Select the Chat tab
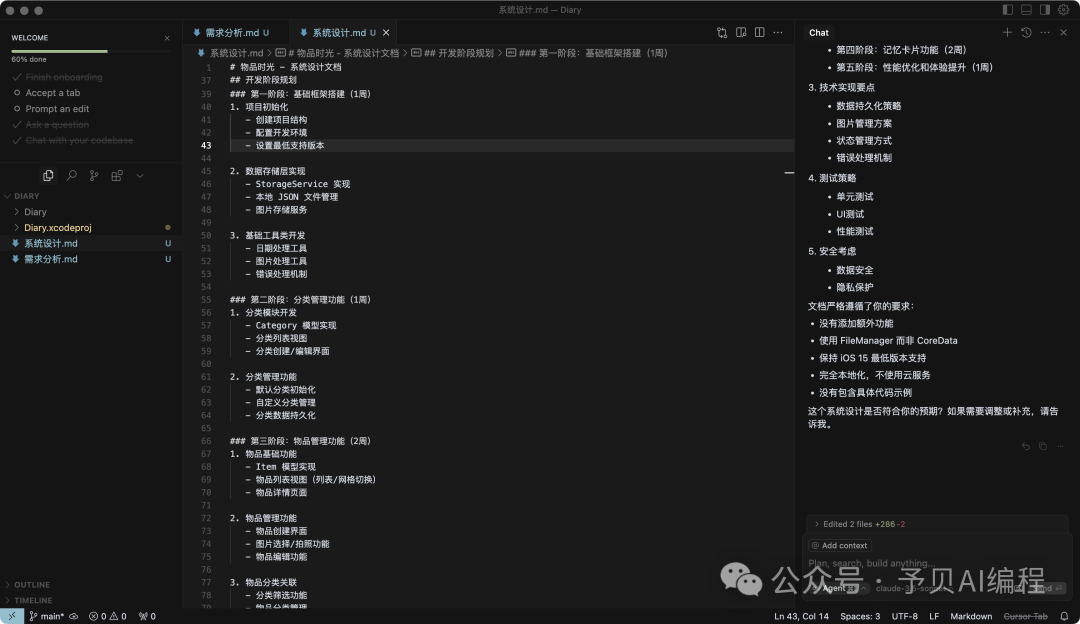The height and width of the screenshot is (624, 1080). [818, 32]
